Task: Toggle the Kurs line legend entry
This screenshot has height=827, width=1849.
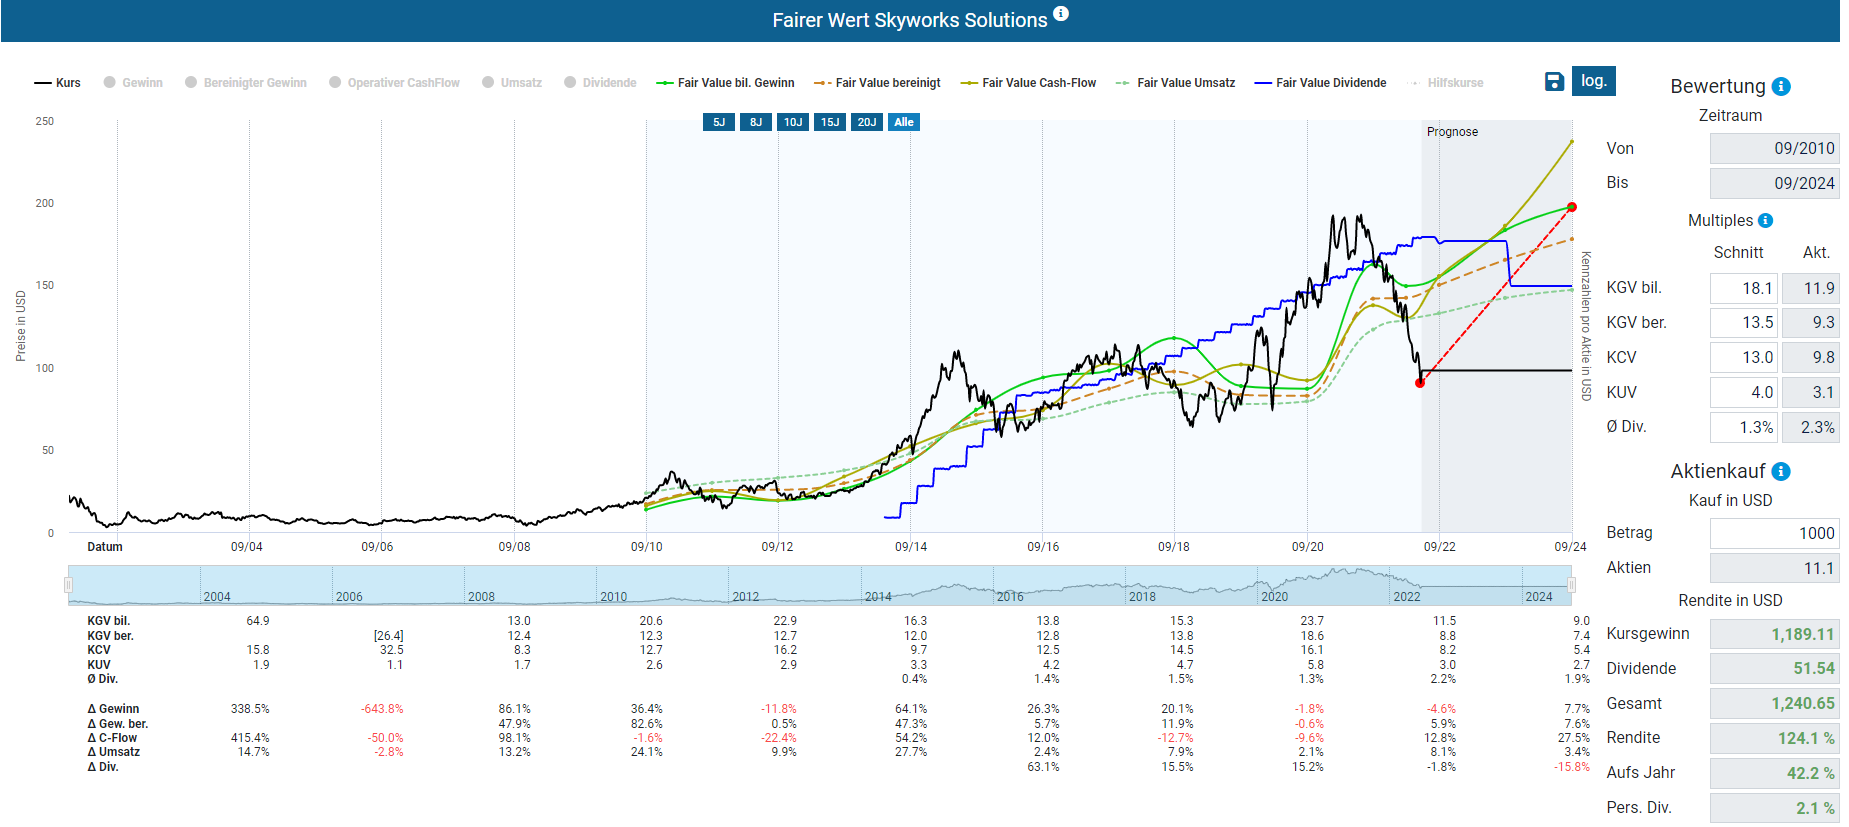Action: (58, 83)
